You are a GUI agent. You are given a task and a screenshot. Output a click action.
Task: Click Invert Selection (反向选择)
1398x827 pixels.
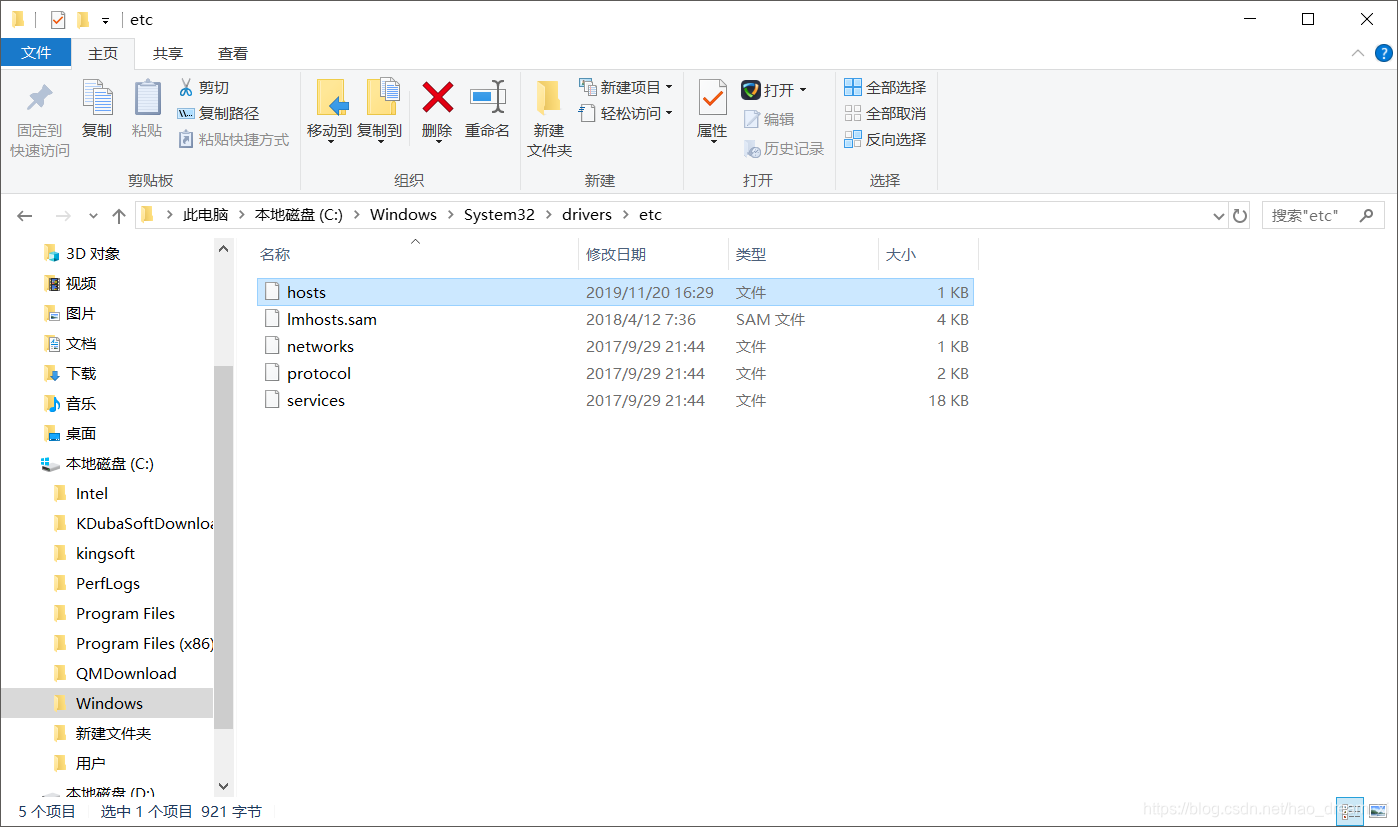pos(886,140)
